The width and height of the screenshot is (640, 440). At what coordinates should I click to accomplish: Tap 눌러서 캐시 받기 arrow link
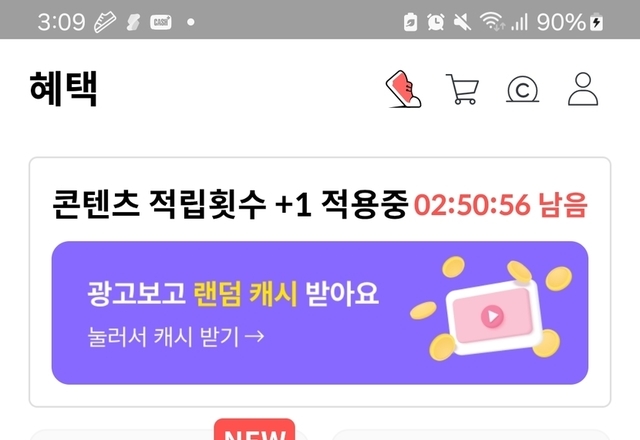[176, 337]
